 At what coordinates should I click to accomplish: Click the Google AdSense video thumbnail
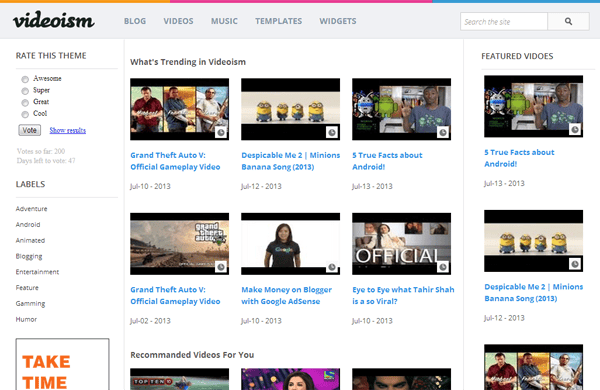(290, 244)
